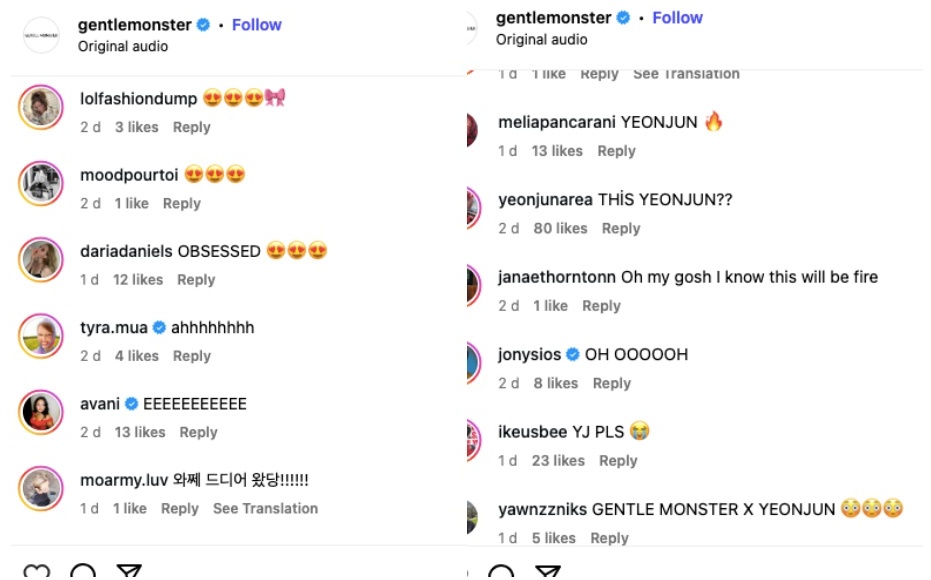The height and width of the screenshot is (580, 931).
Task: Open tyra.mua's profile avatar
Action: [41, 336]
